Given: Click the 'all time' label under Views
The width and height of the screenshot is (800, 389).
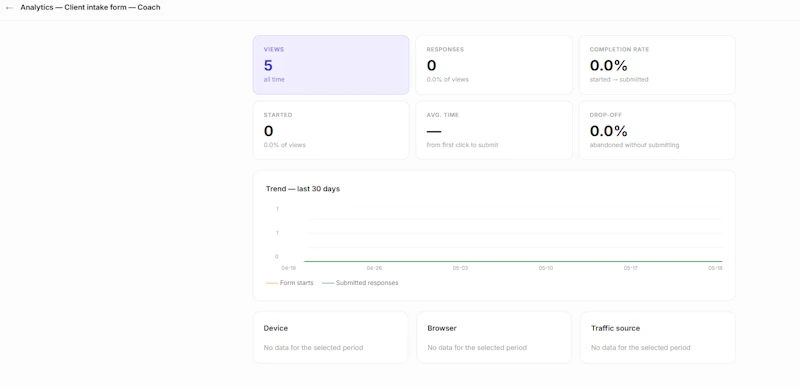Looking at the screenshot, I should [274, 80].
